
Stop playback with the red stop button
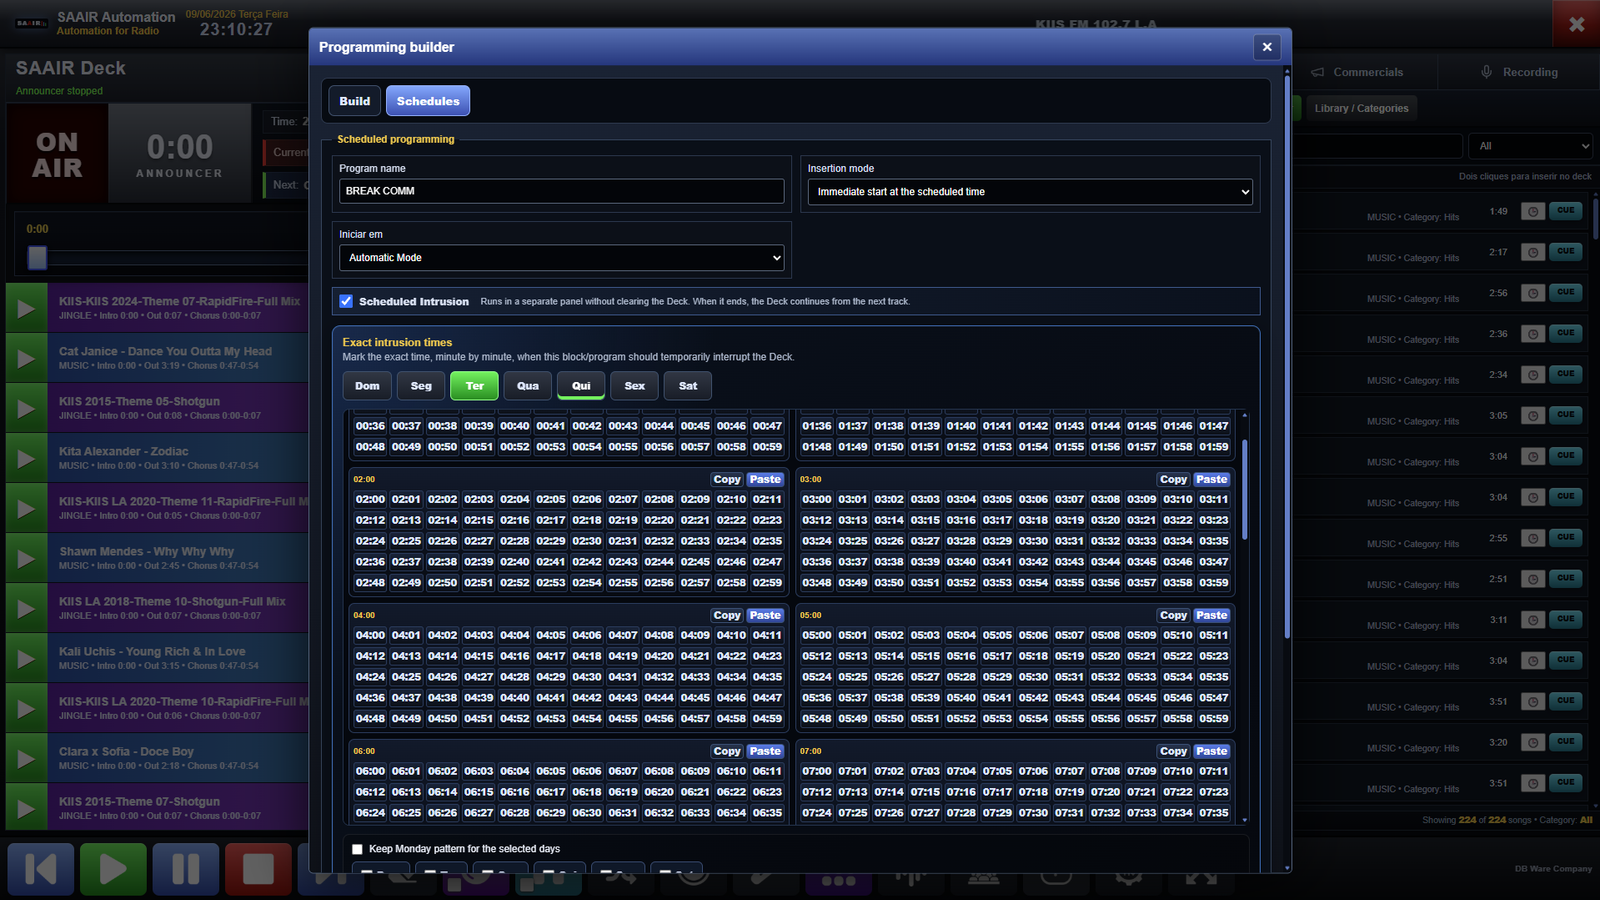coord(258,869)
